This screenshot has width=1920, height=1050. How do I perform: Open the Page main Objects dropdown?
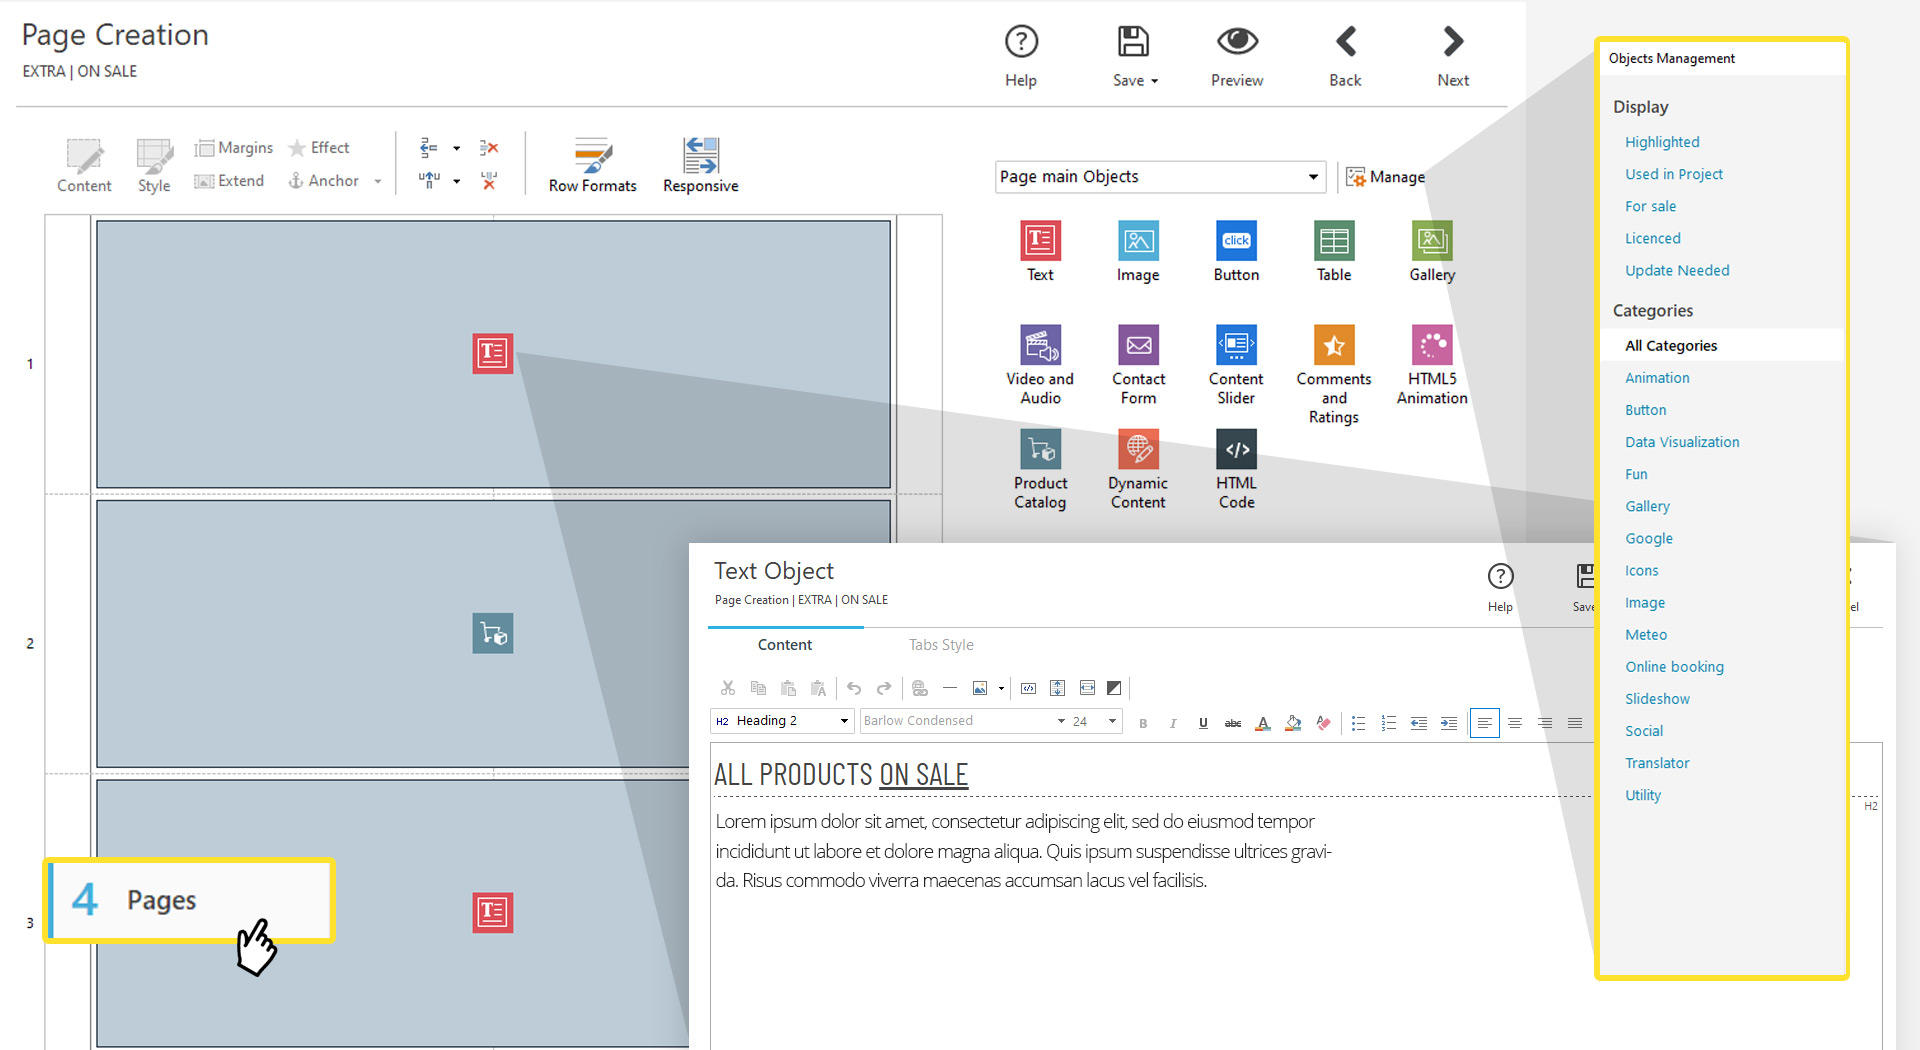click(x=1312, y=177)
